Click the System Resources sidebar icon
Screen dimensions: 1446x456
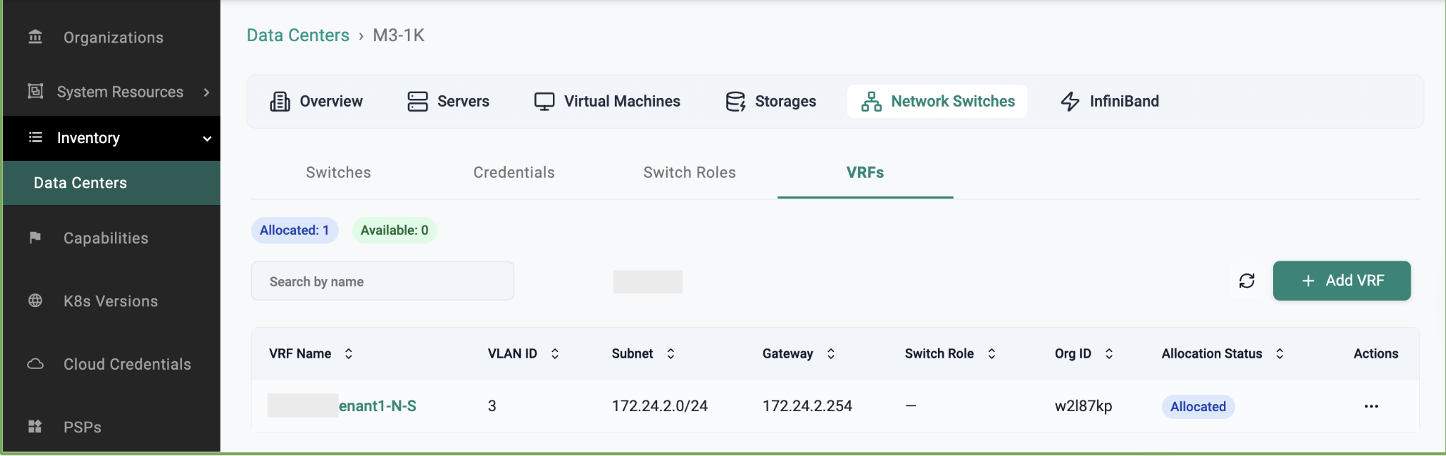(x=36, y=92)
